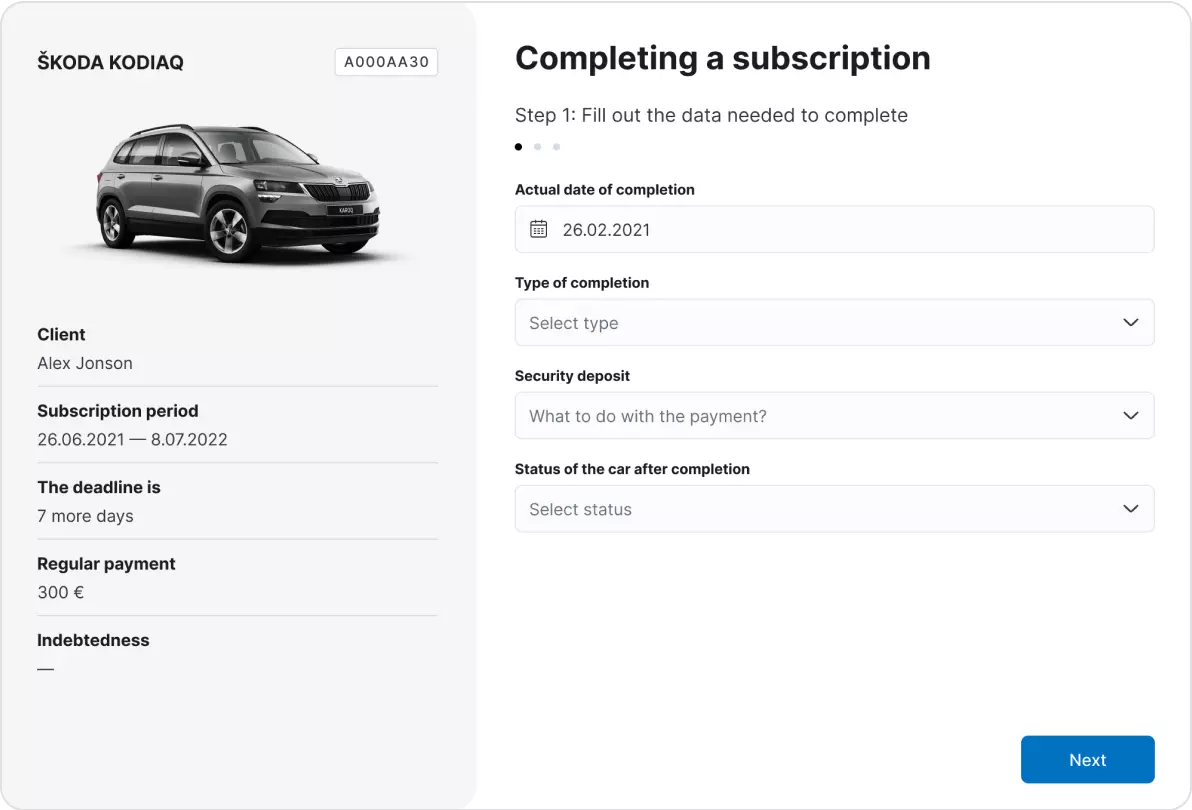Click the Security deposit chevron arrow
The width and height of the screenshot is (1192, 810).
tap(1130, 415)
